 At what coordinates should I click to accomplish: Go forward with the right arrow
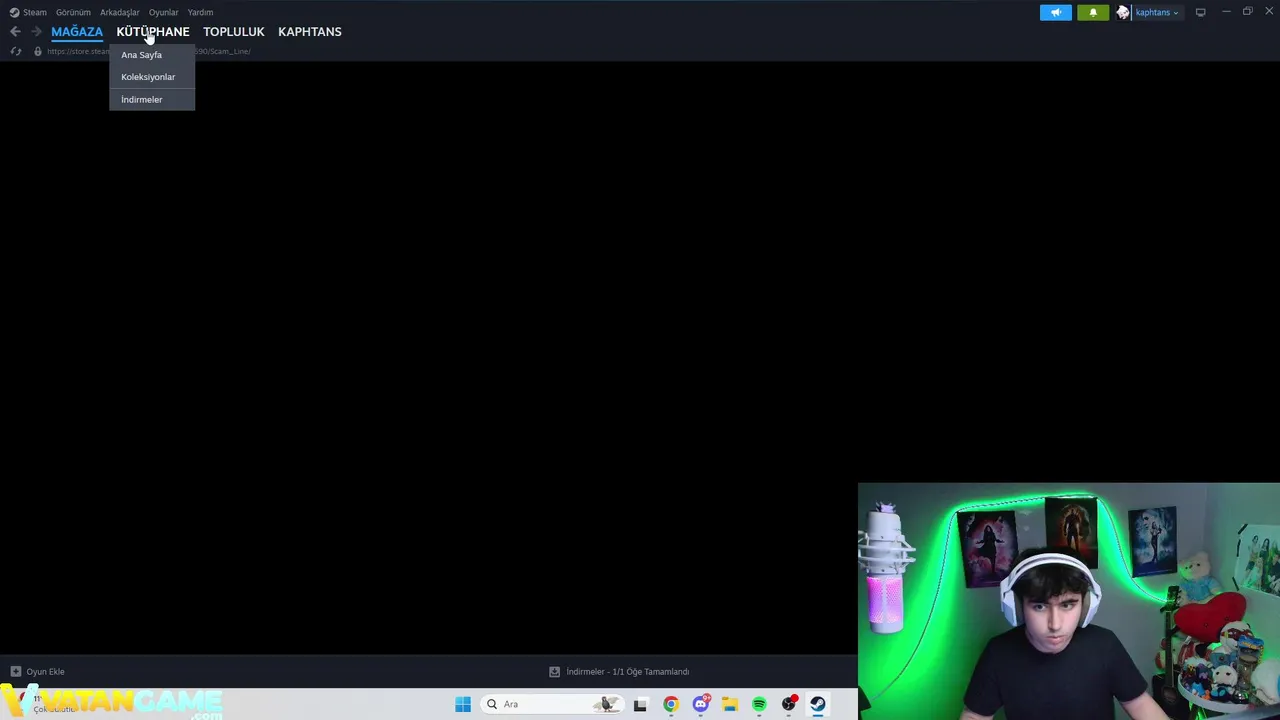[36, 32]
